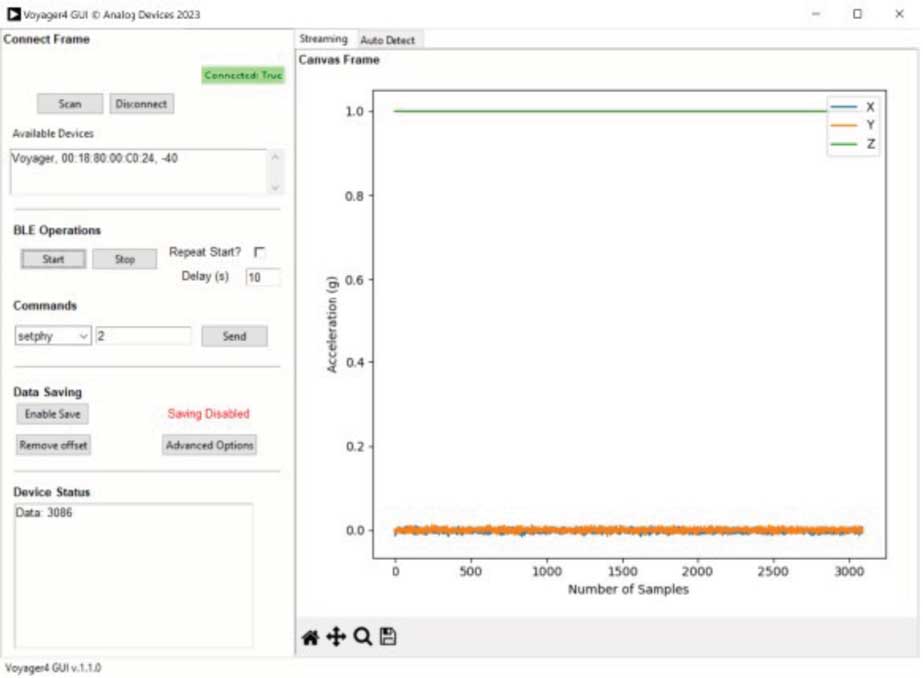Screen dimensions: 923x678
Task: Click the Voyager4 app logo icon
Action: pyautogui.click(x=13, y=14)
